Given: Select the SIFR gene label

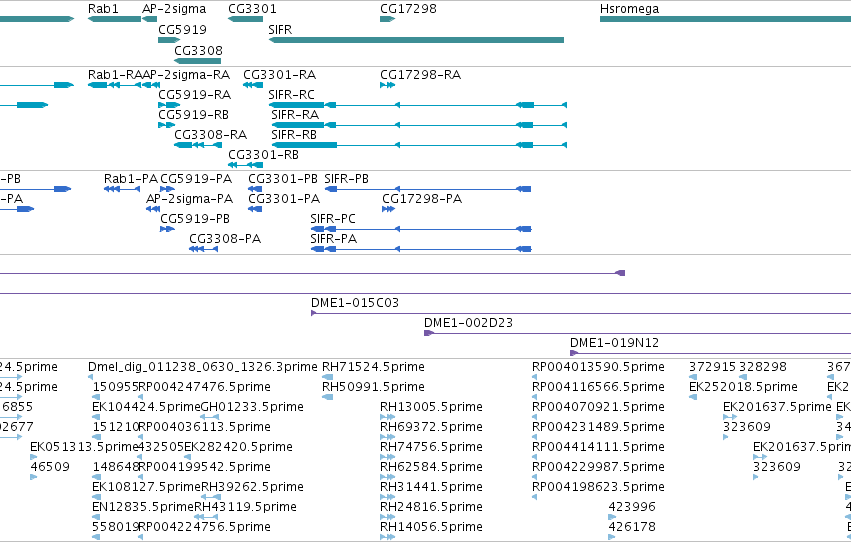Looking at the screenshot, I should click(280, 29).
